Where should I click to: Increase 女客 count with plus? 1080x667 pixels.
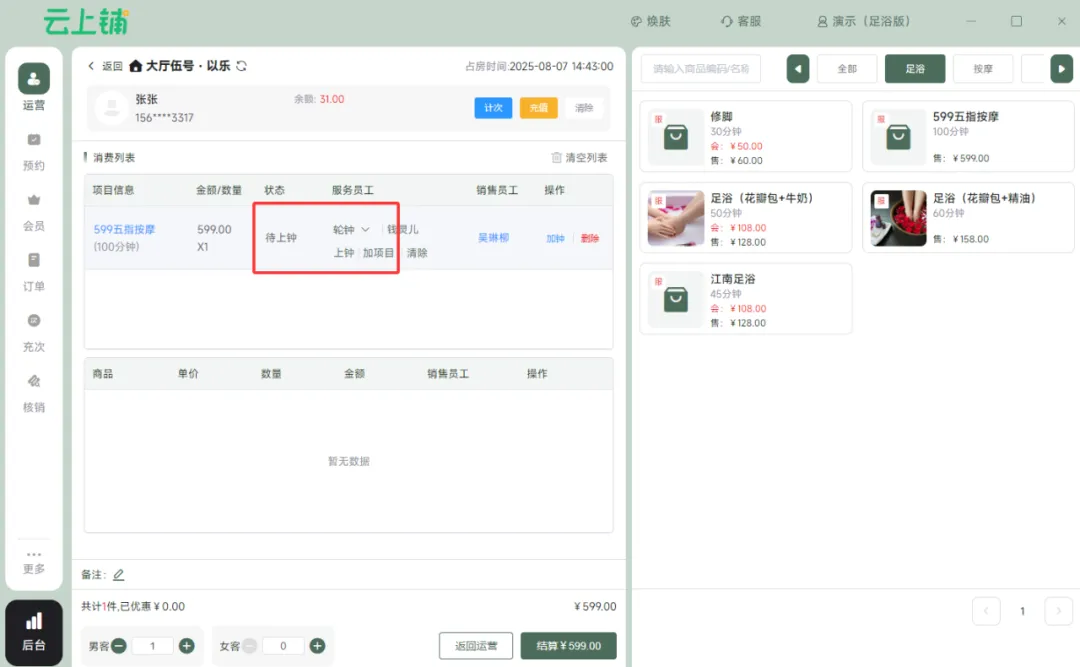(x=317, y=646)
